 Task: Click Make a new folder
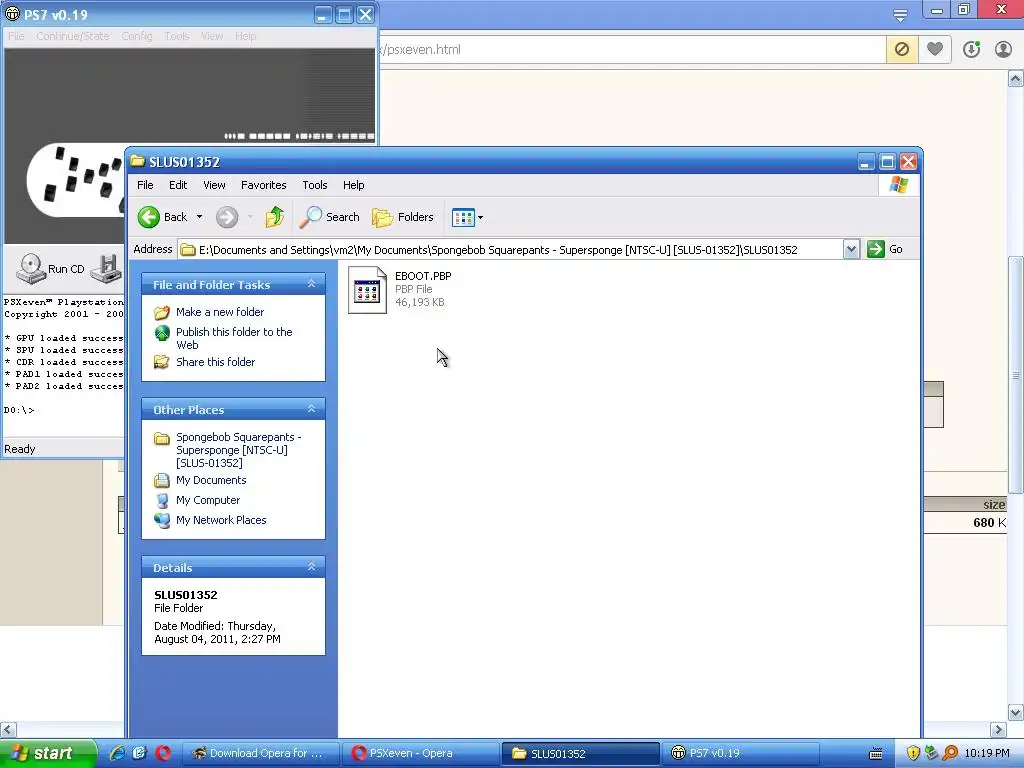[219, 312]
